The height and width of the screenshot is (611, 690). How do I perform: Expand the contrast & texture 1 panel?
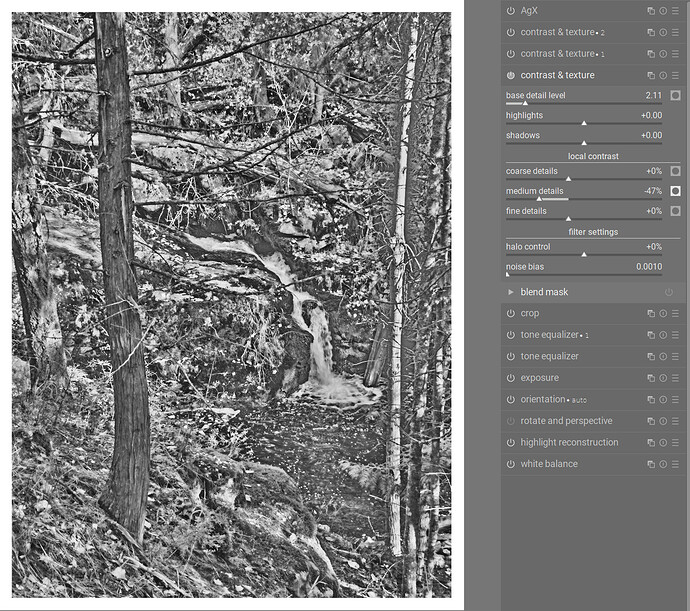(562, 54)
